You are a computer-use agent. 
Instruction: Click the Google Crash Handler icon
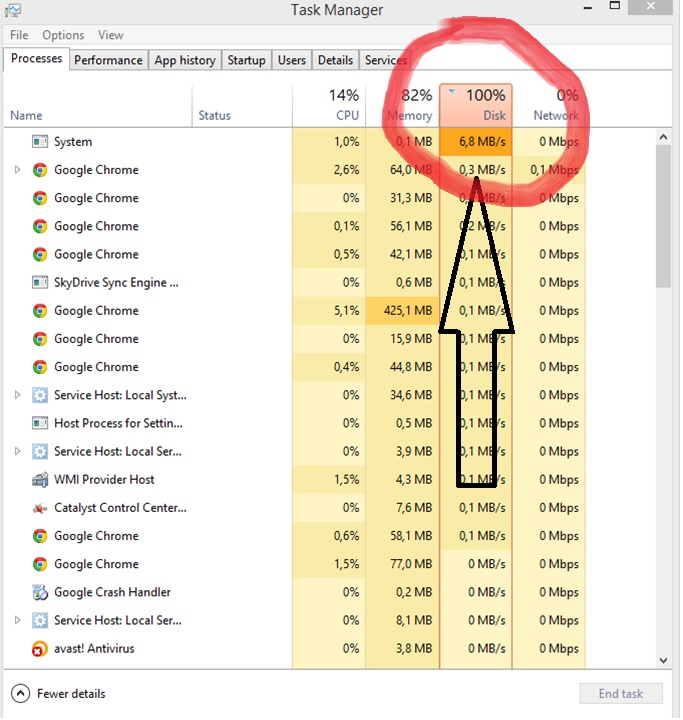pyautogui.click(x=40, y=592)
